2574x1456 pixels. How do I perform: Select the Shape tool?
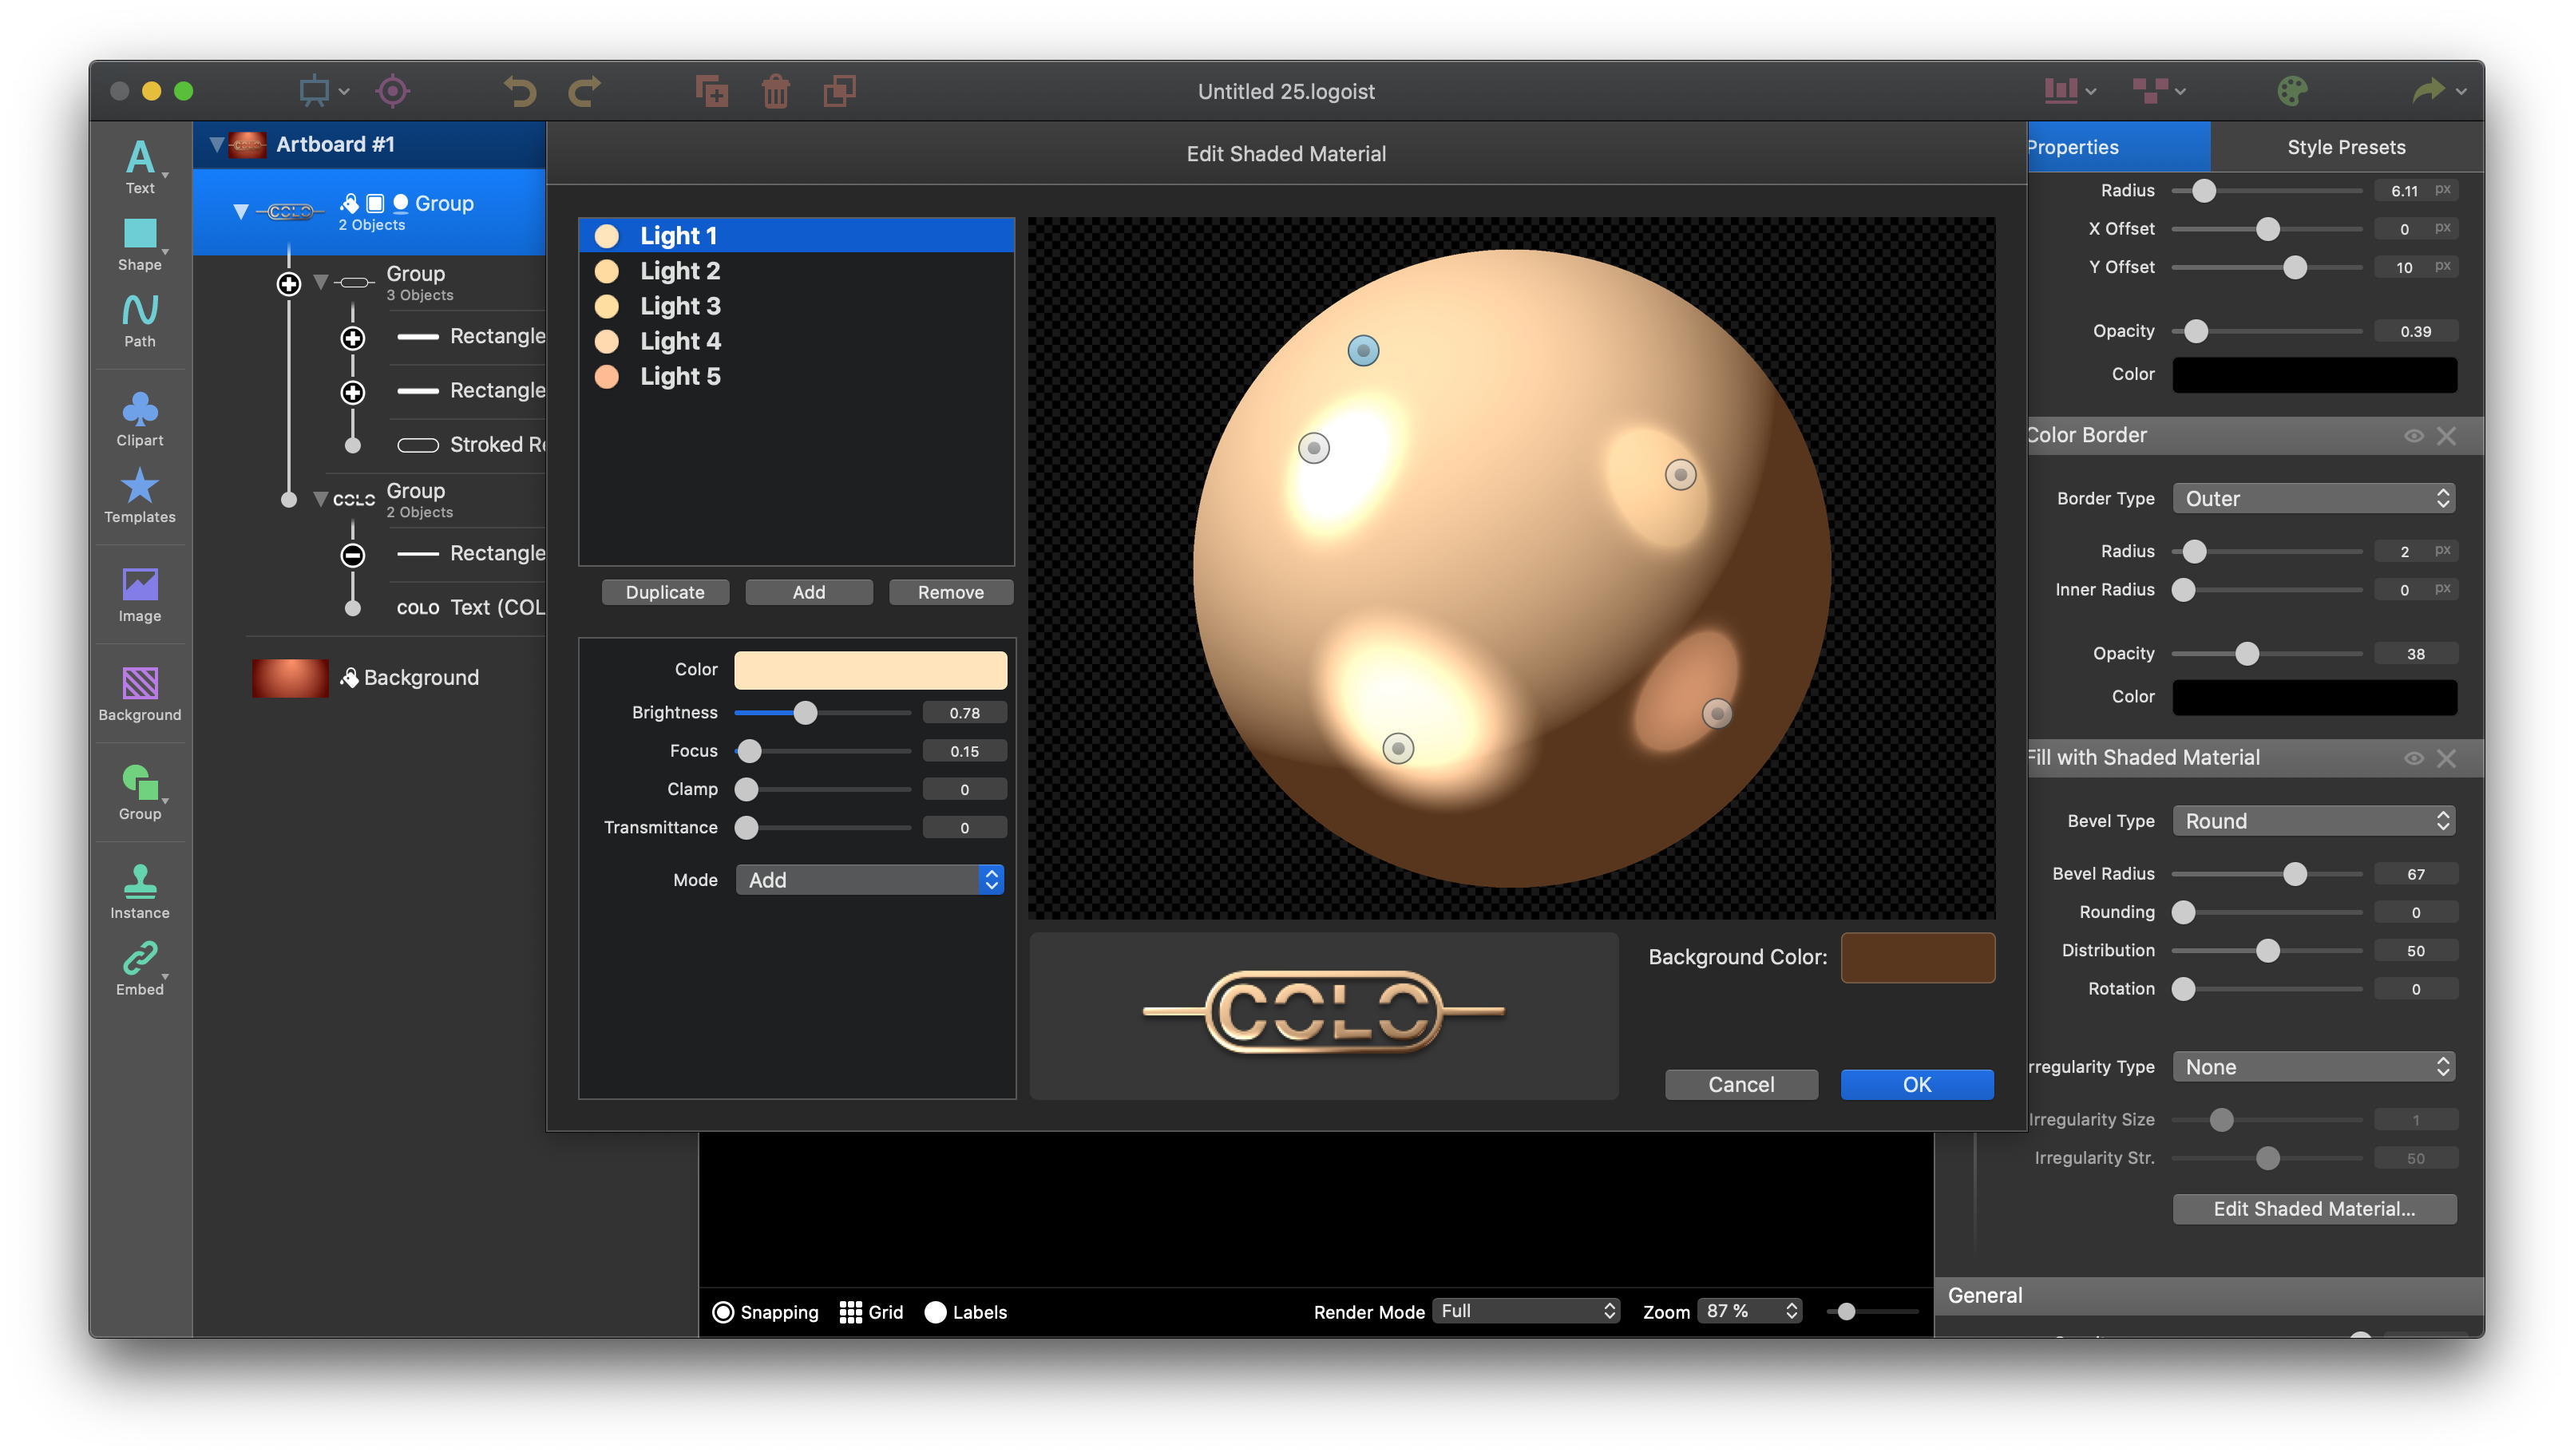coord(140,244)
